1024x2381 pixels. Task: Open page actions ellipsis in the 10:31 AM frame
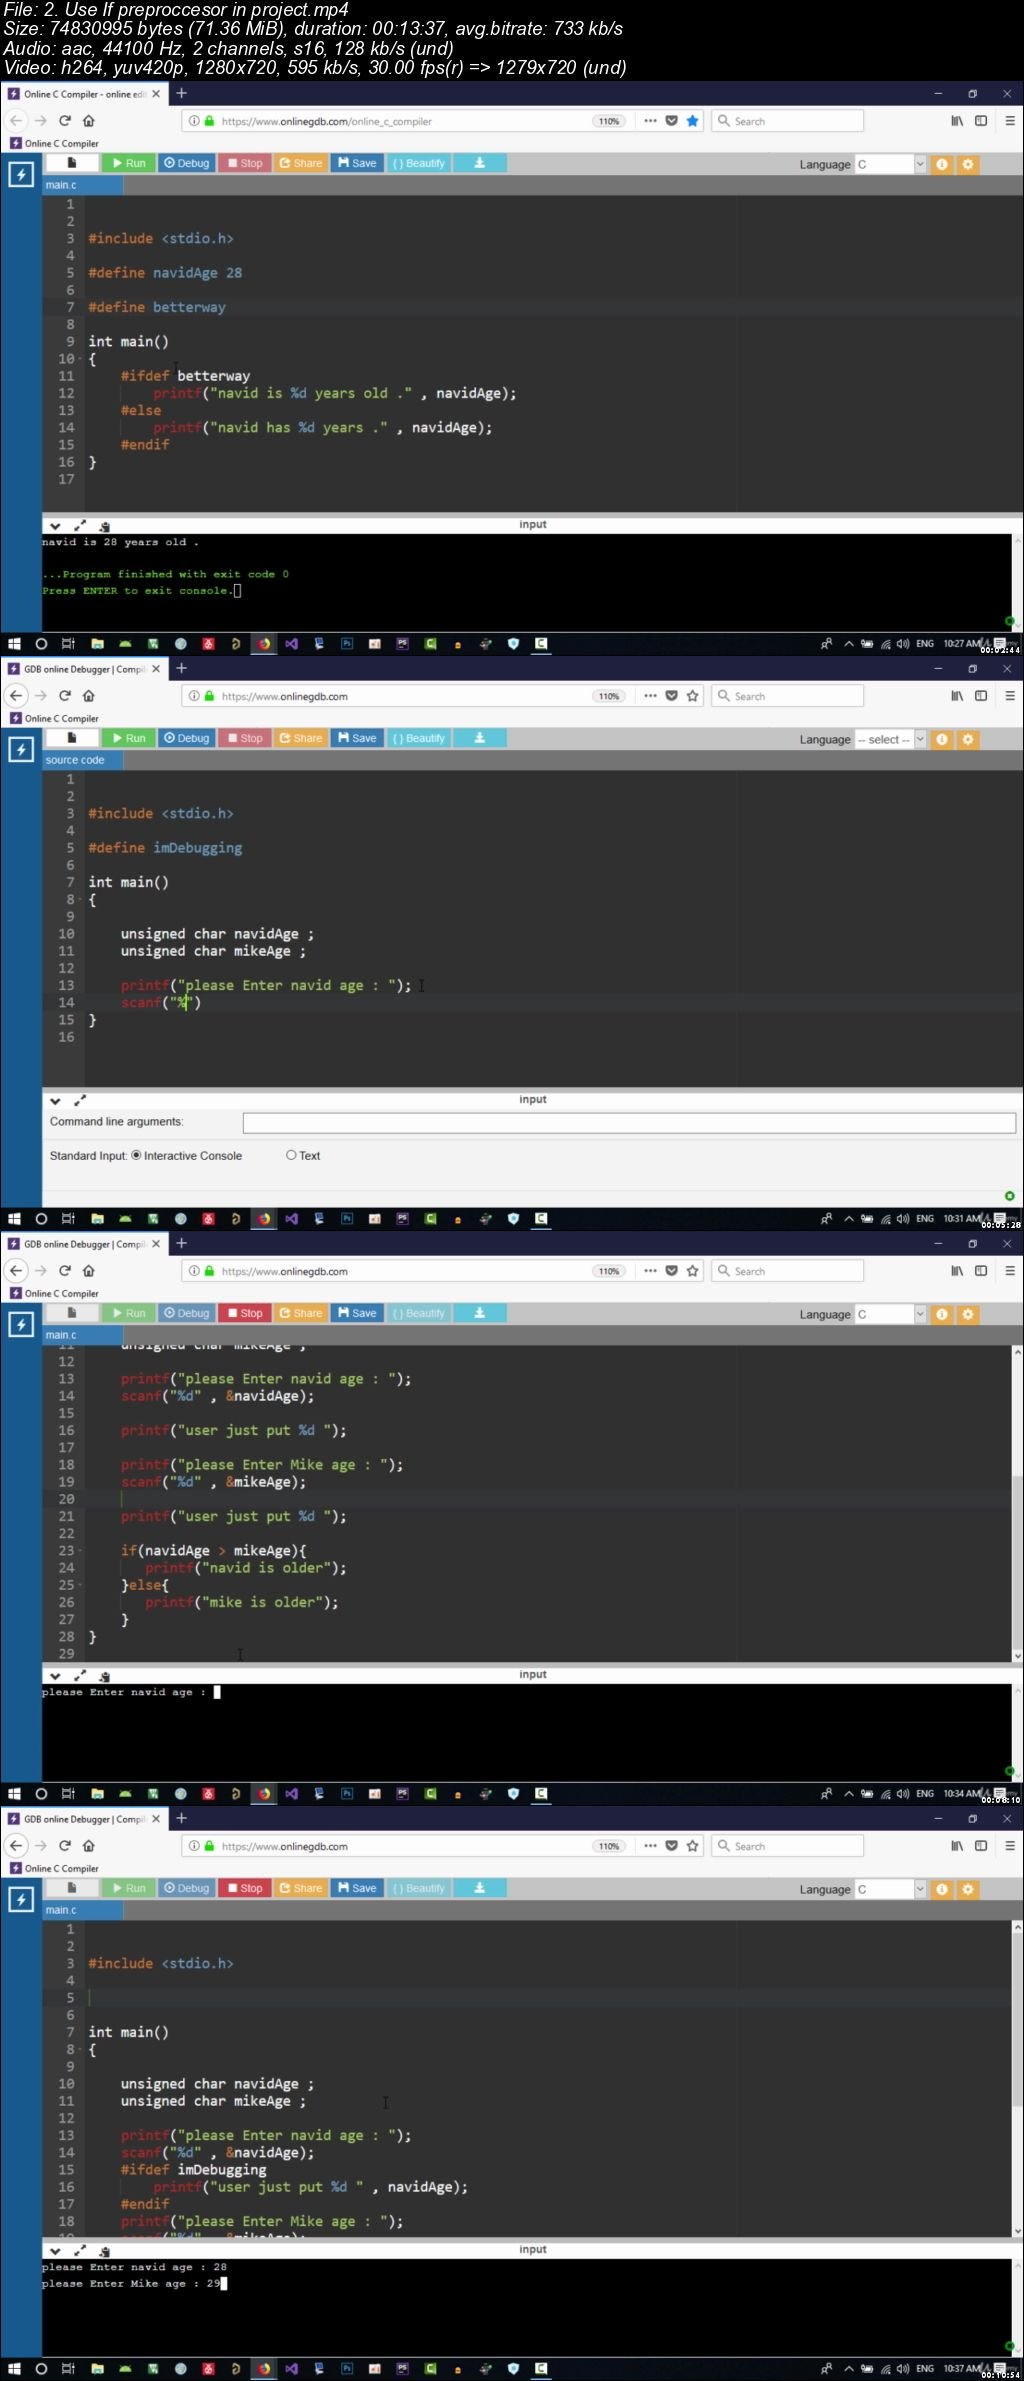tap(651, 696)
